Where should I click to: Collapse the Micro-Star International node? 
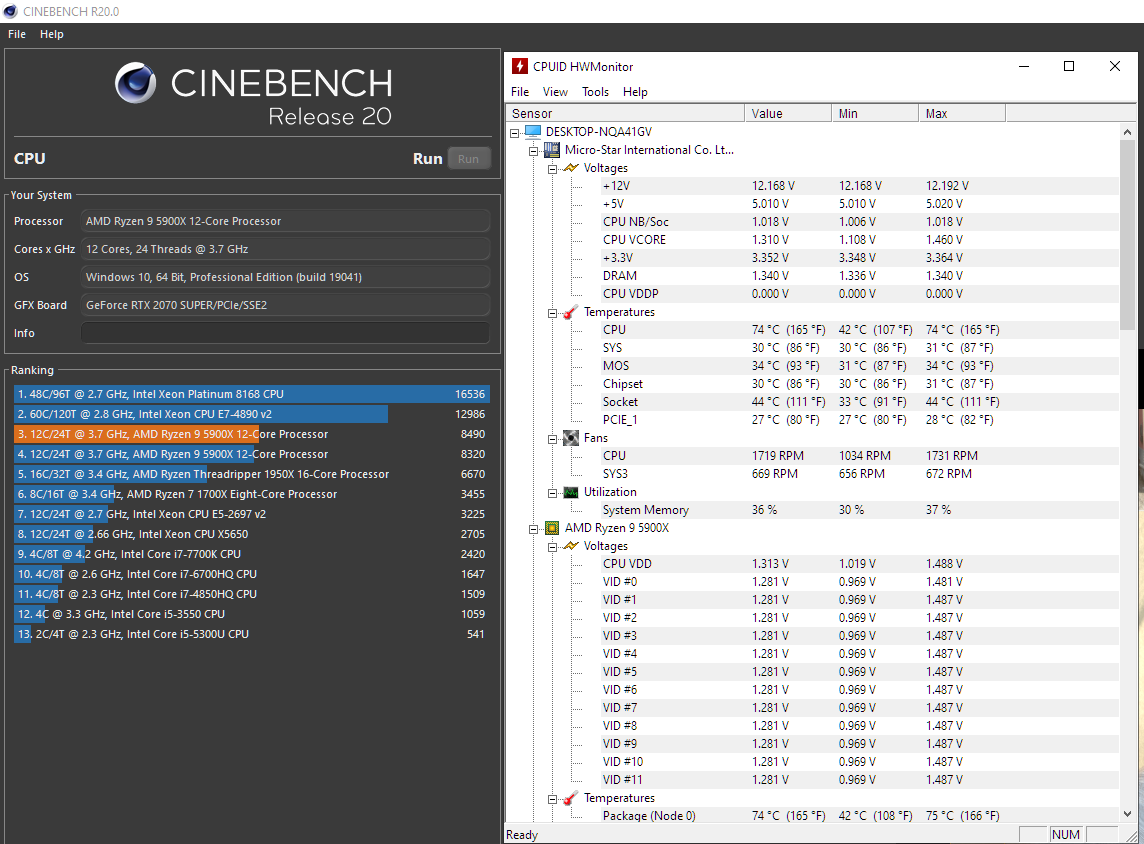[533, 151]
